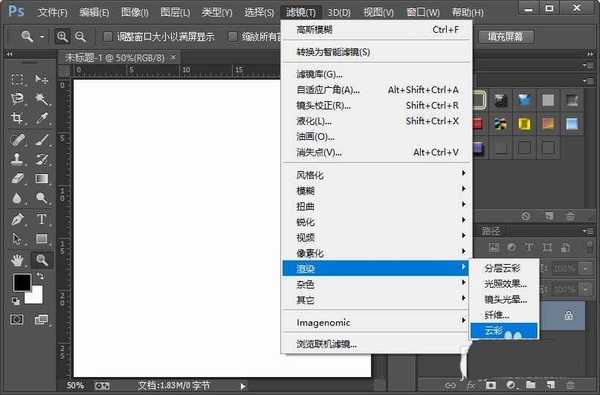The image size is (600, 395).
Task: Click the fx layer style icon
Action: [x=471, y=385]
